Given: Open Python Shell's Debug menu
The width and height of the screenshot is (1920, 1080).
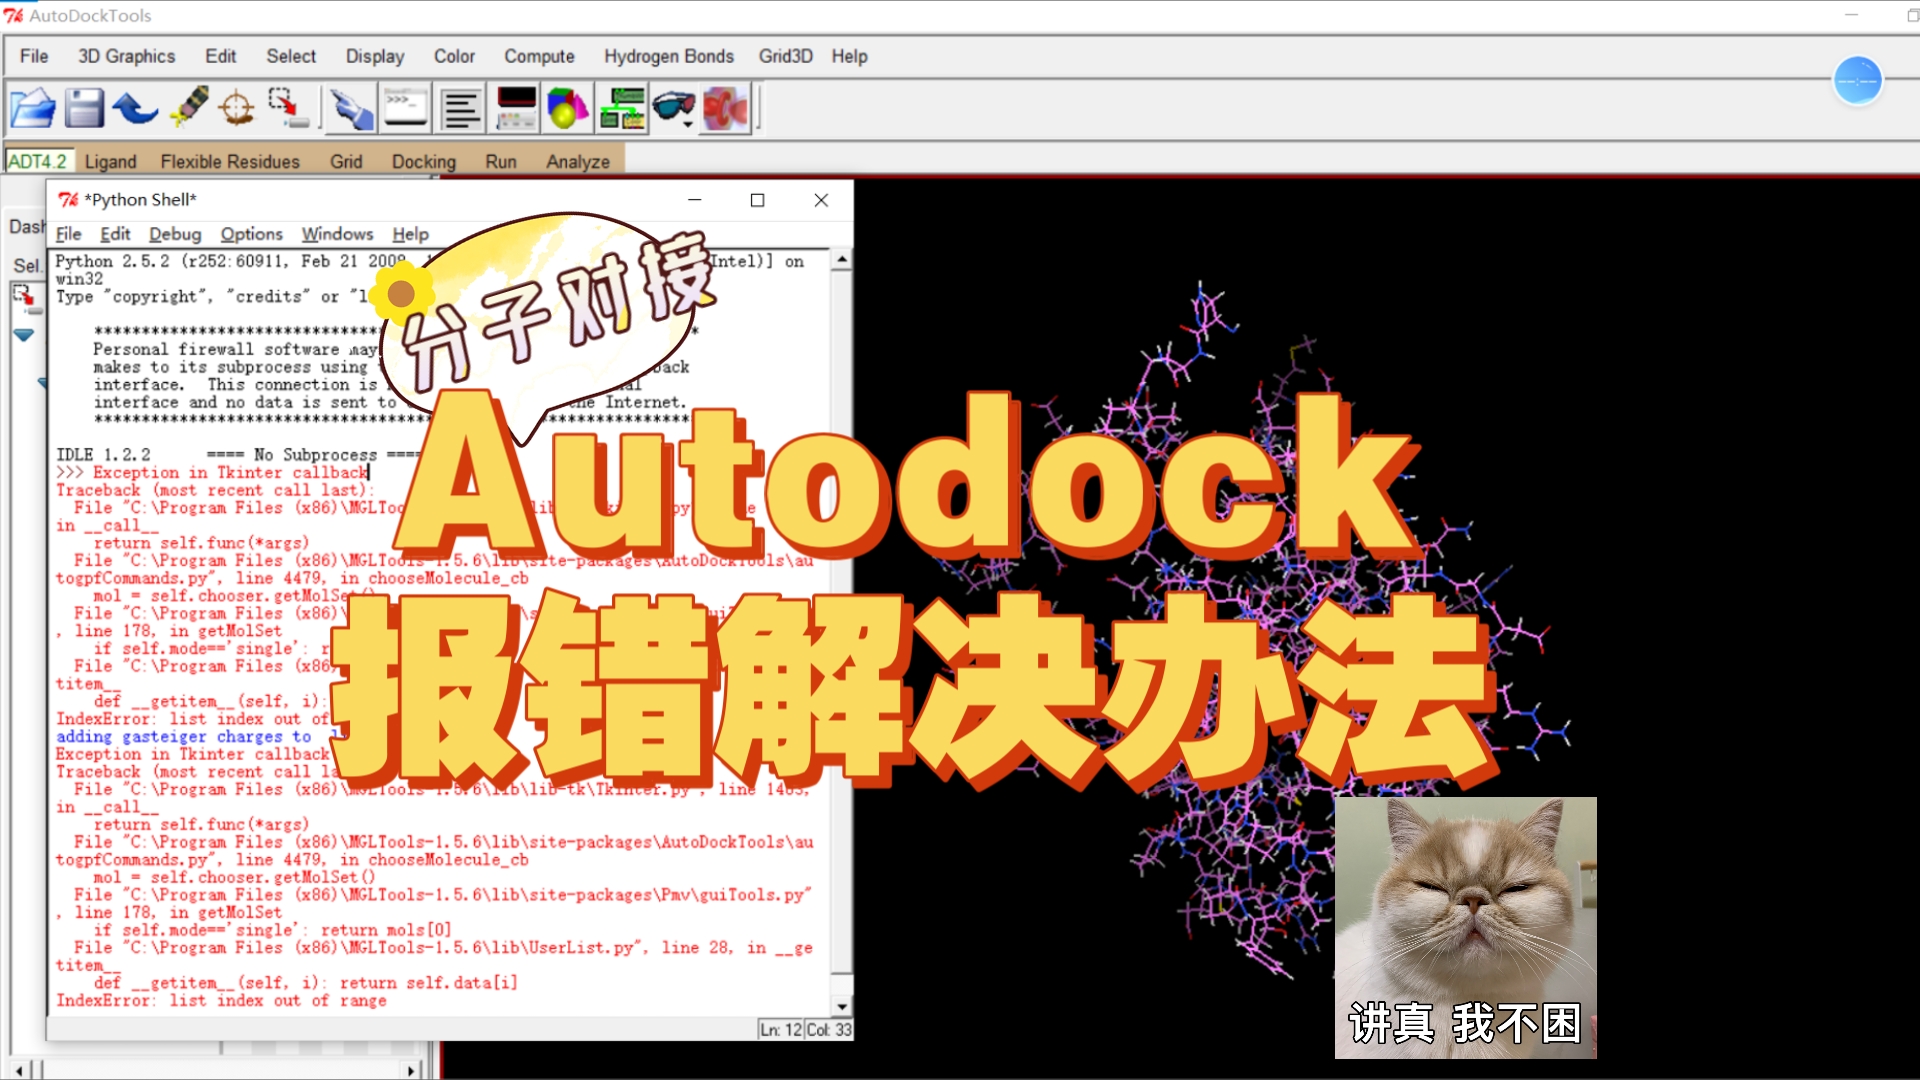Looking at the screenshot, I should pyautogui.click(x=175, y=234).
